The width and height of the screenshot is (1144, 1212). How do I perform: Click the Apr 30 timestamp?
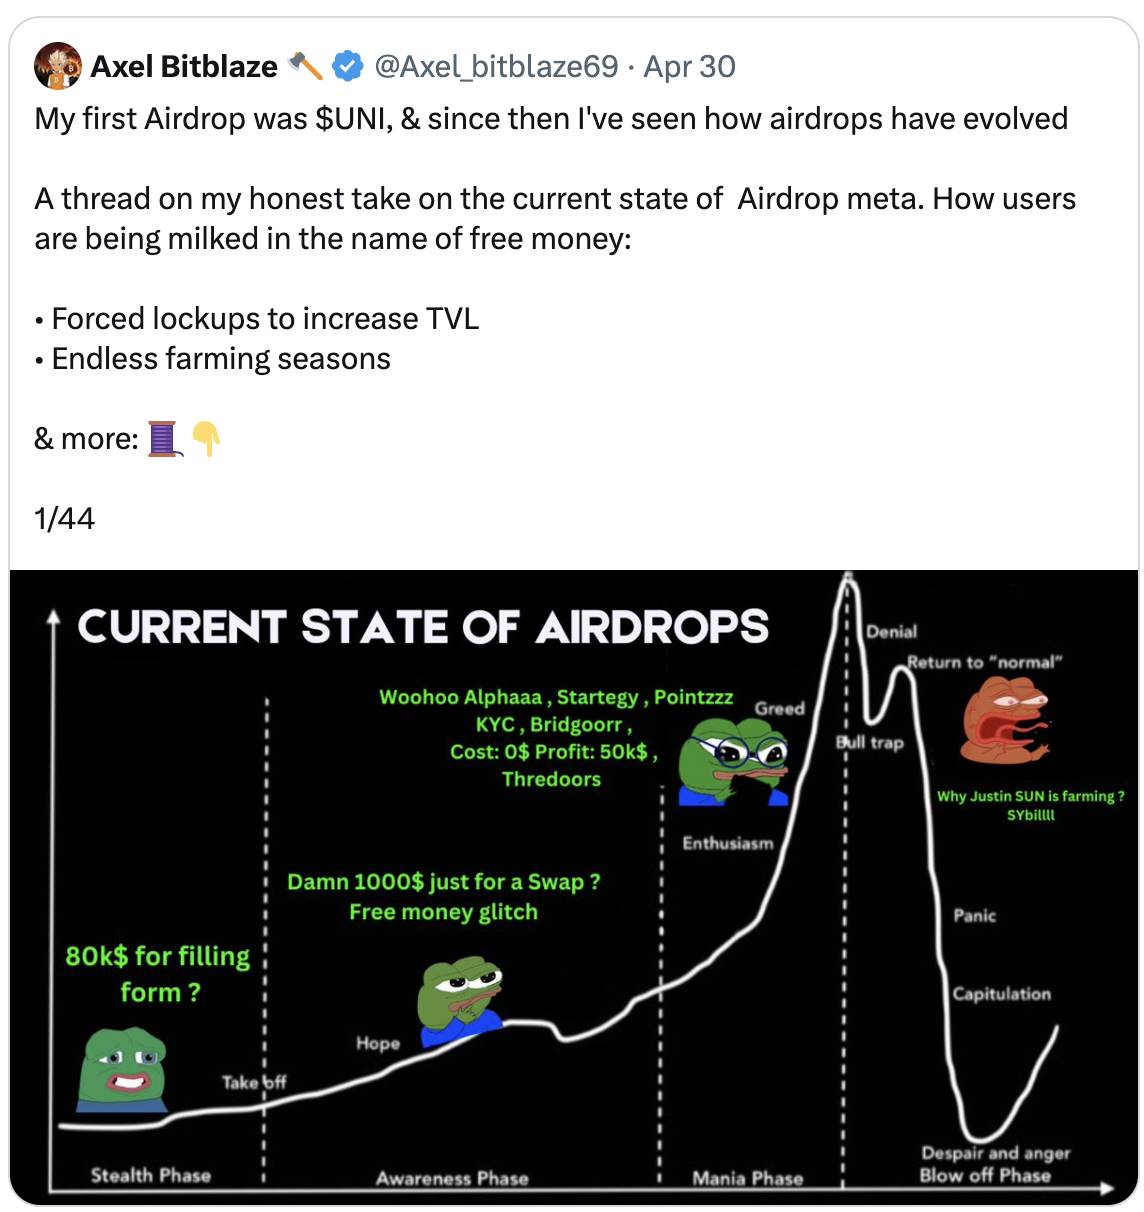[689, 67]
